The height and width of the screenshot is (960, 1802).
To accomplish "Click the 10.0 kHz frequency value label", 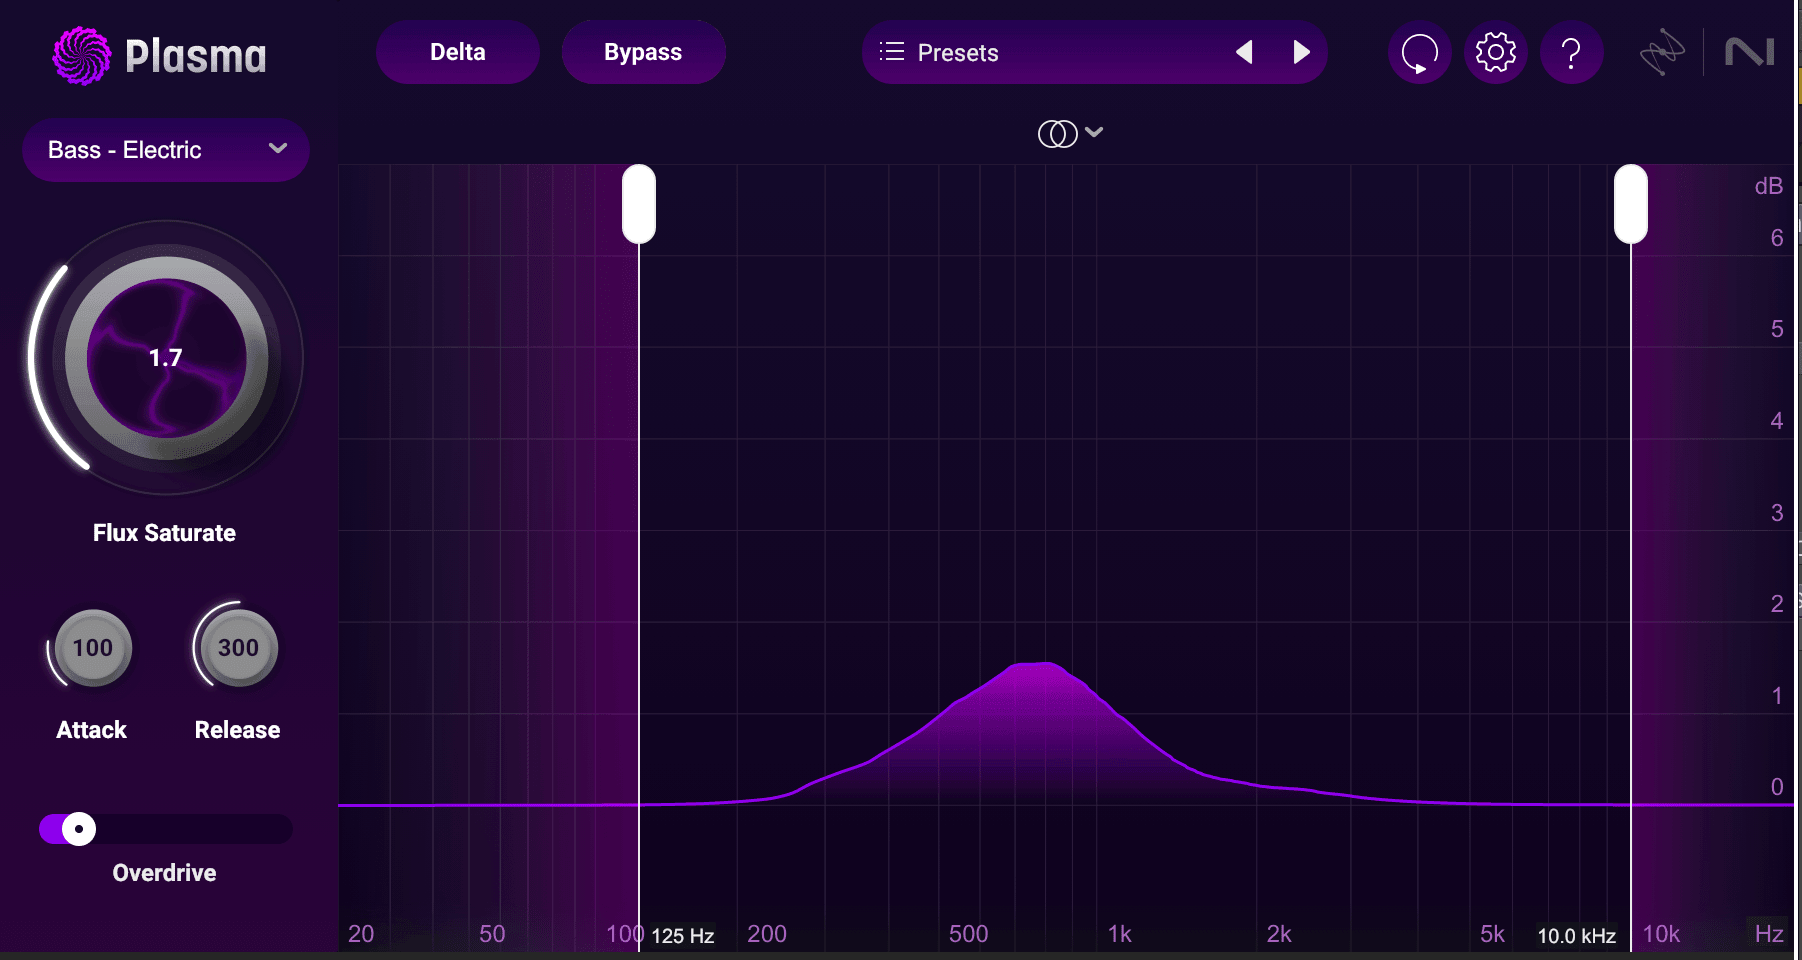I will pyautogui.click(x=1577, y=936).
